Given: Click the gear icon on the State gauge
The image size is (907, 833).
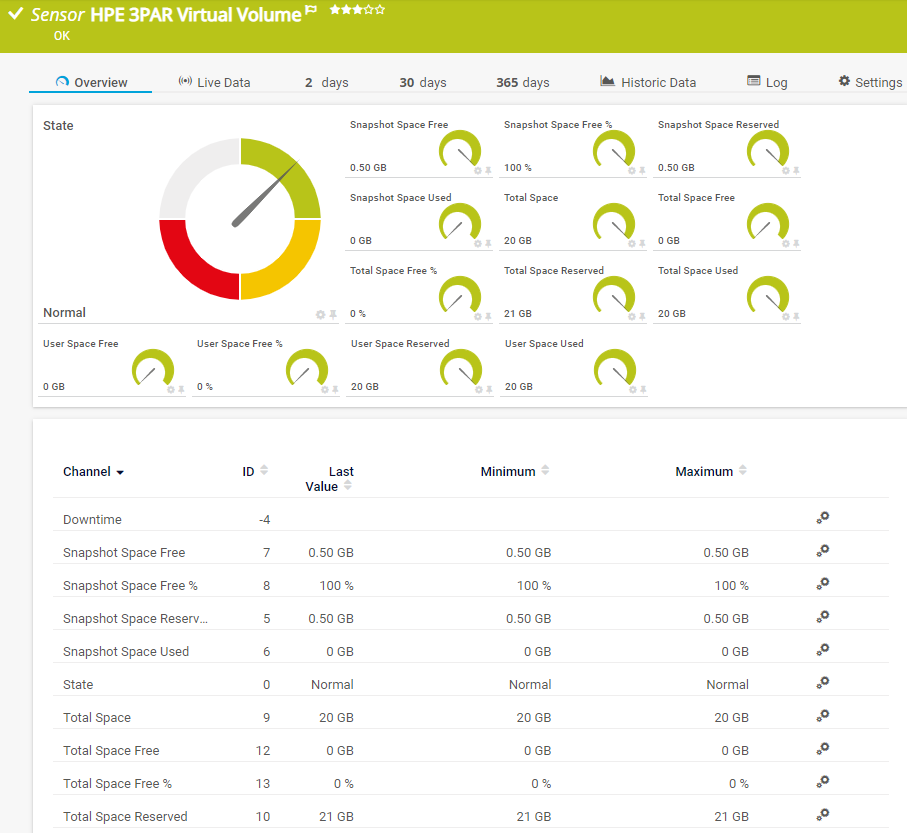Looking at the screenshot, I should click(321, 315).
